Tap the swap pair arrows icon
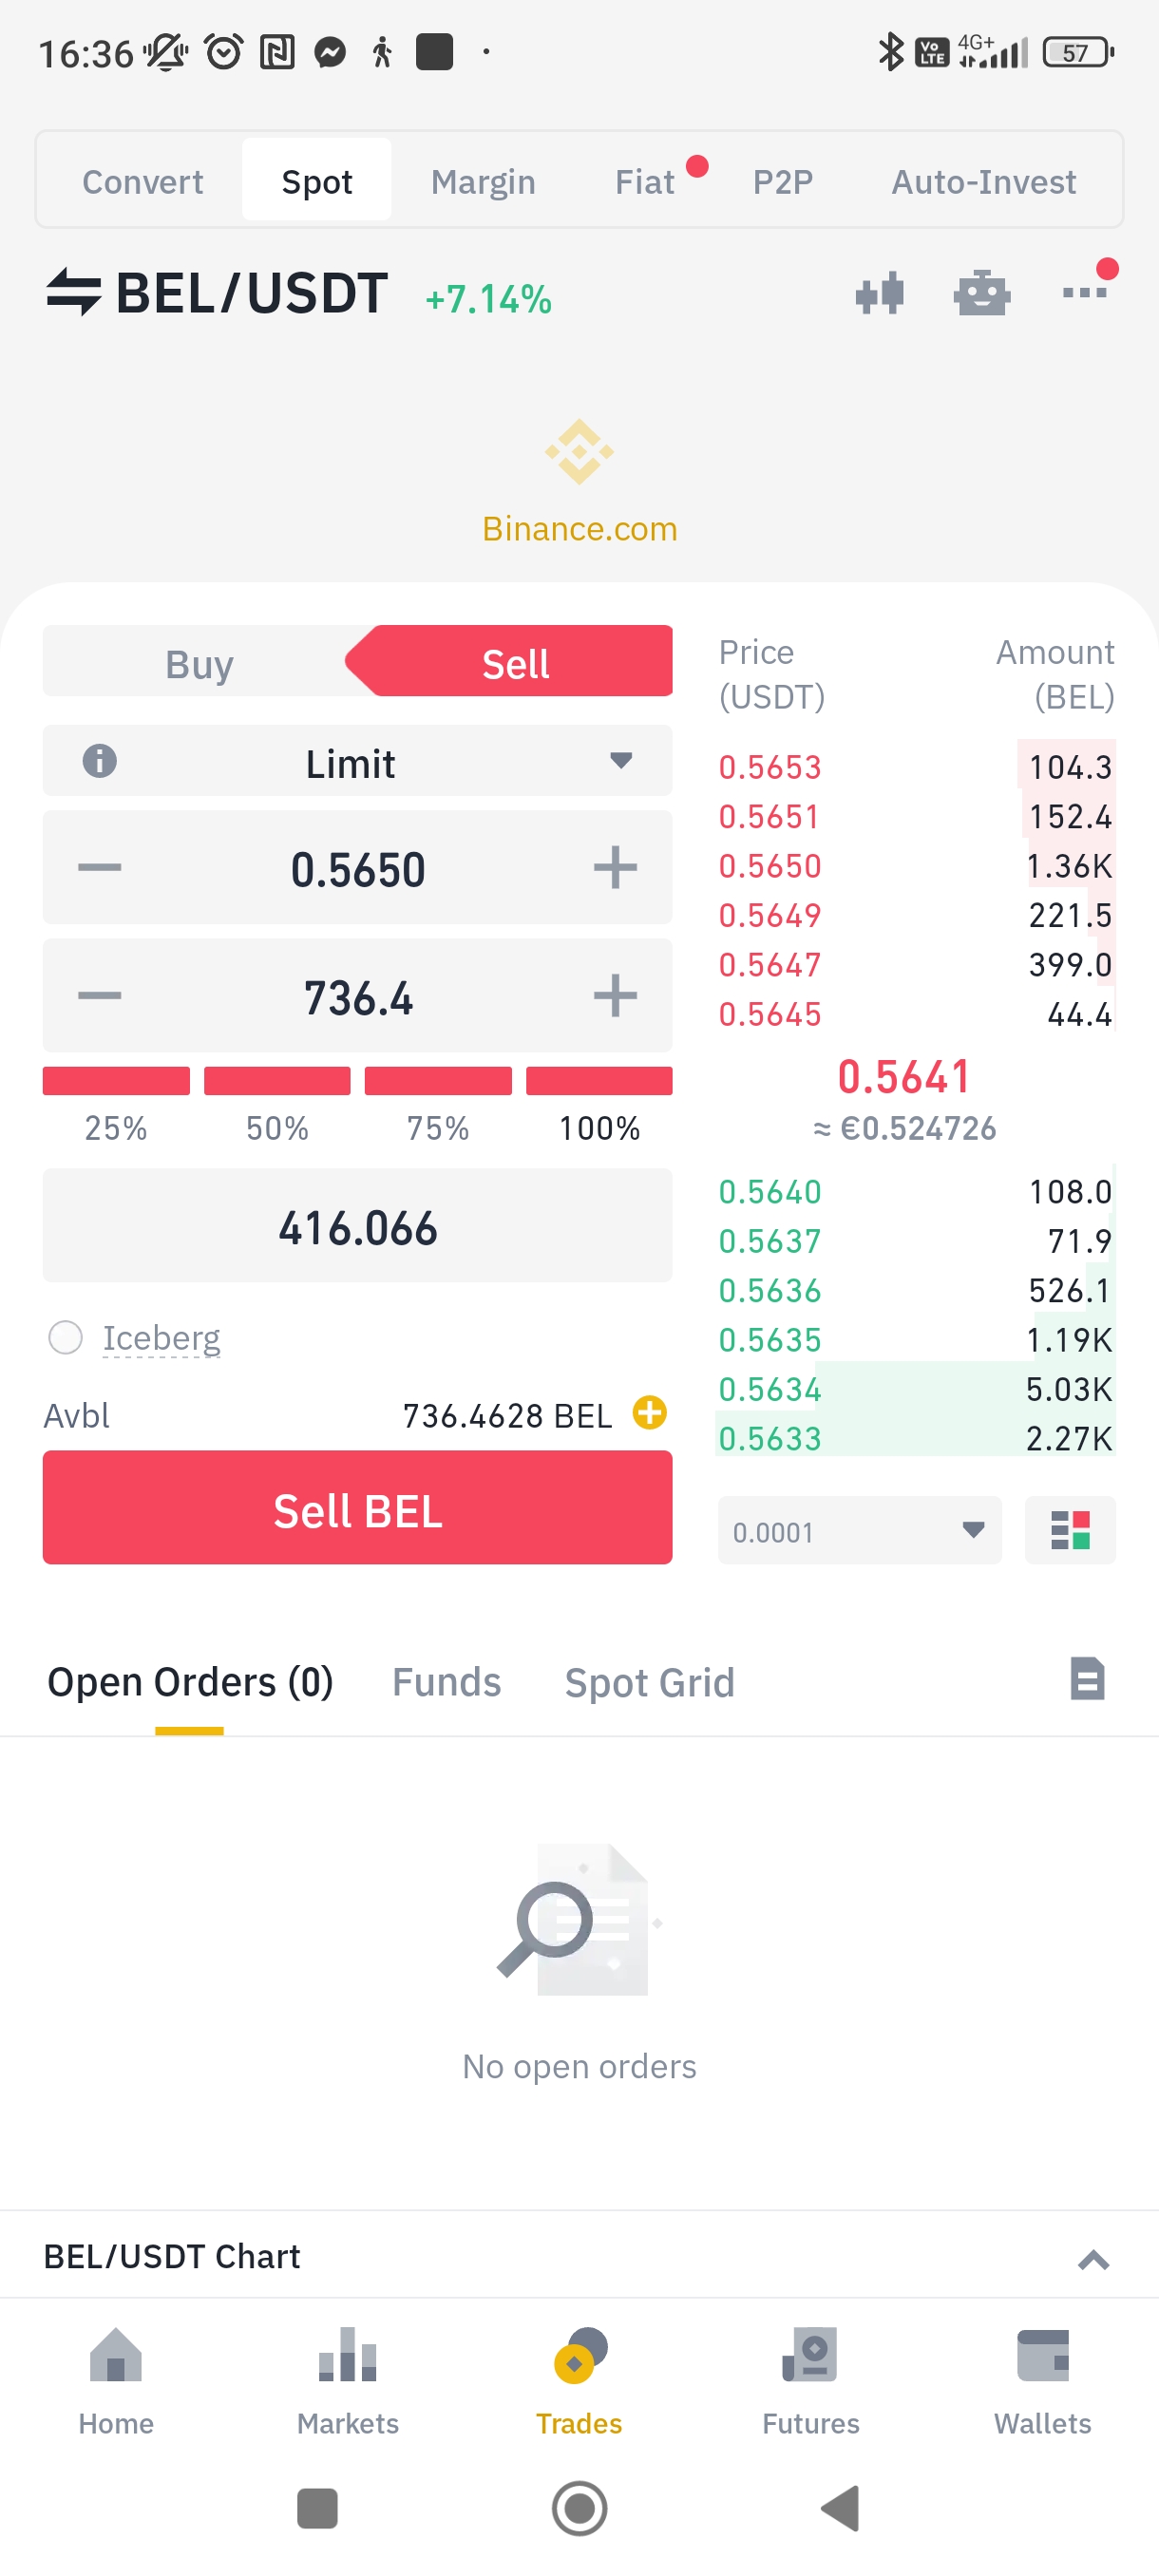1159x2576 pixels. point(73,293)
